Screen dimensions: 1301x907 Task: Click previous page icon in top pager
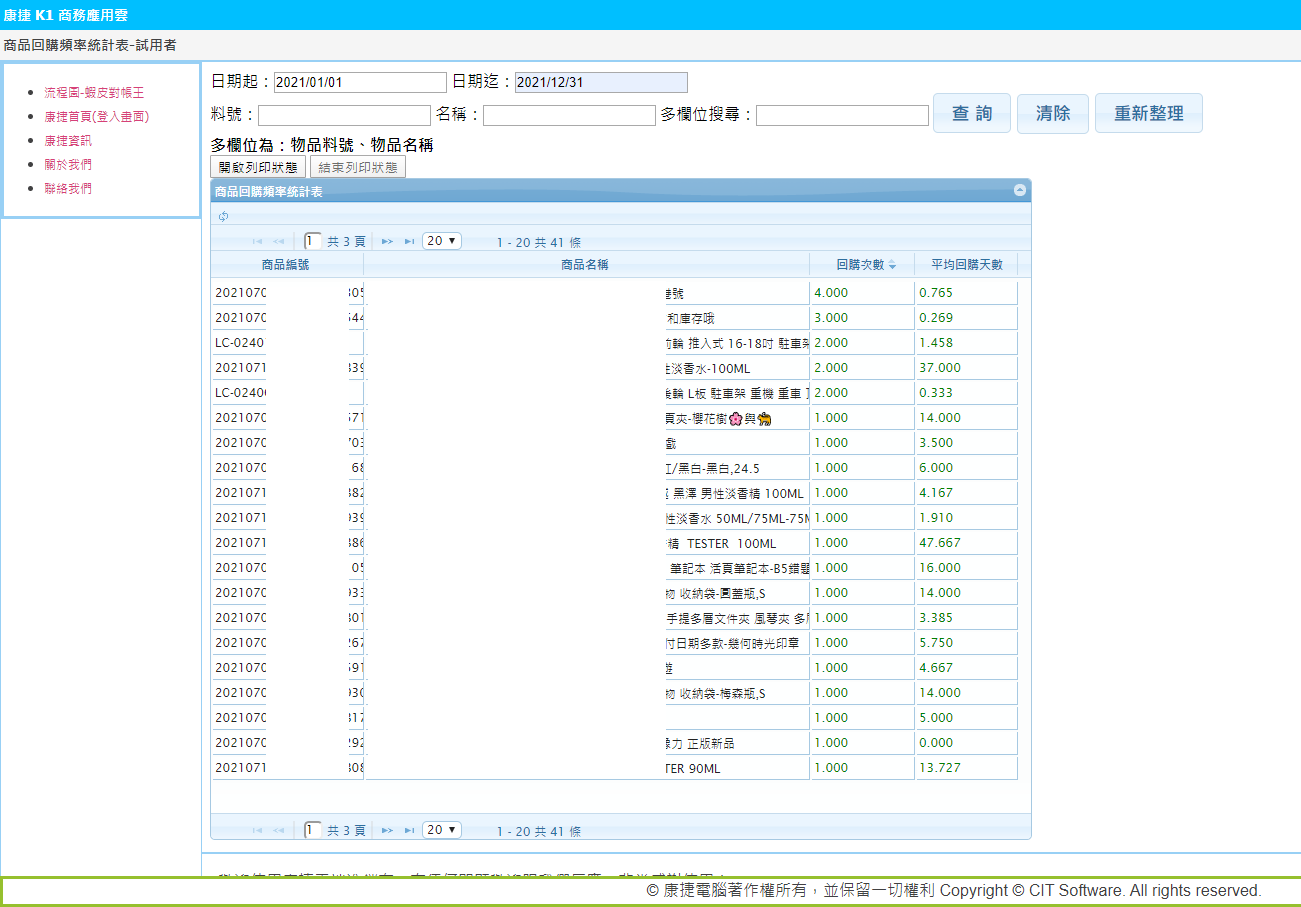278,241
